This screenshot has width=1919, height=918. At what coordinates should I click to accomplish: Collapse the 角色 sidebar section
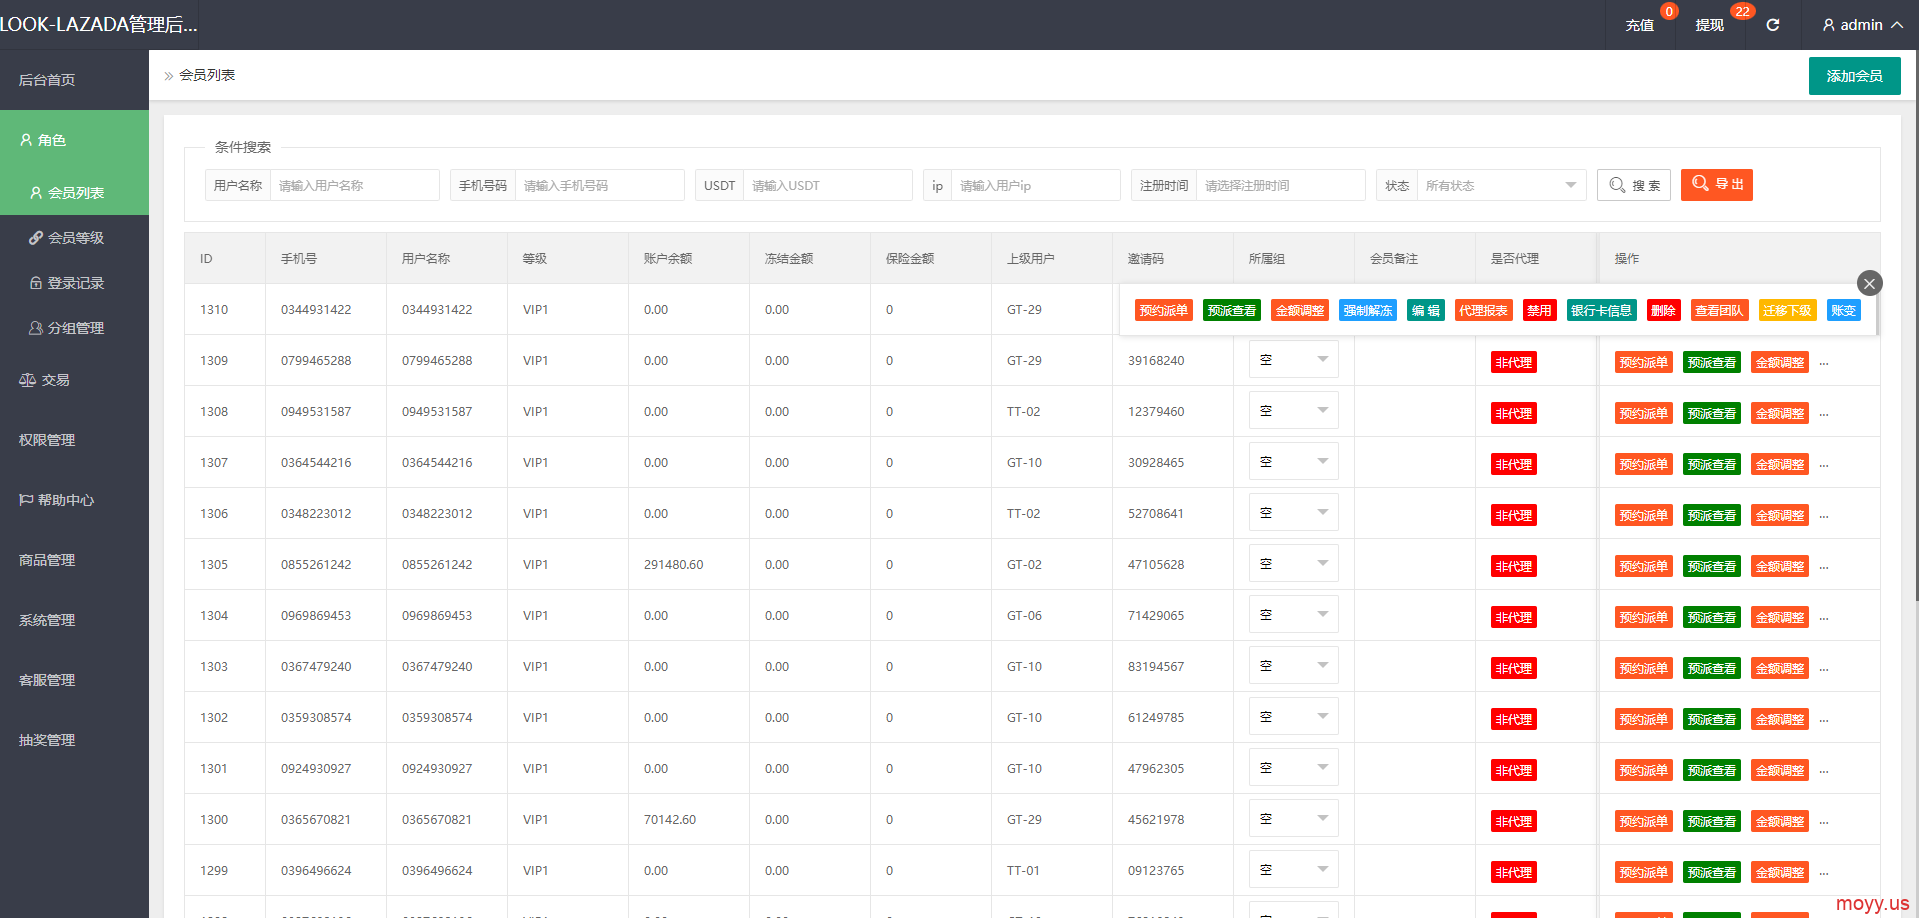74,140
